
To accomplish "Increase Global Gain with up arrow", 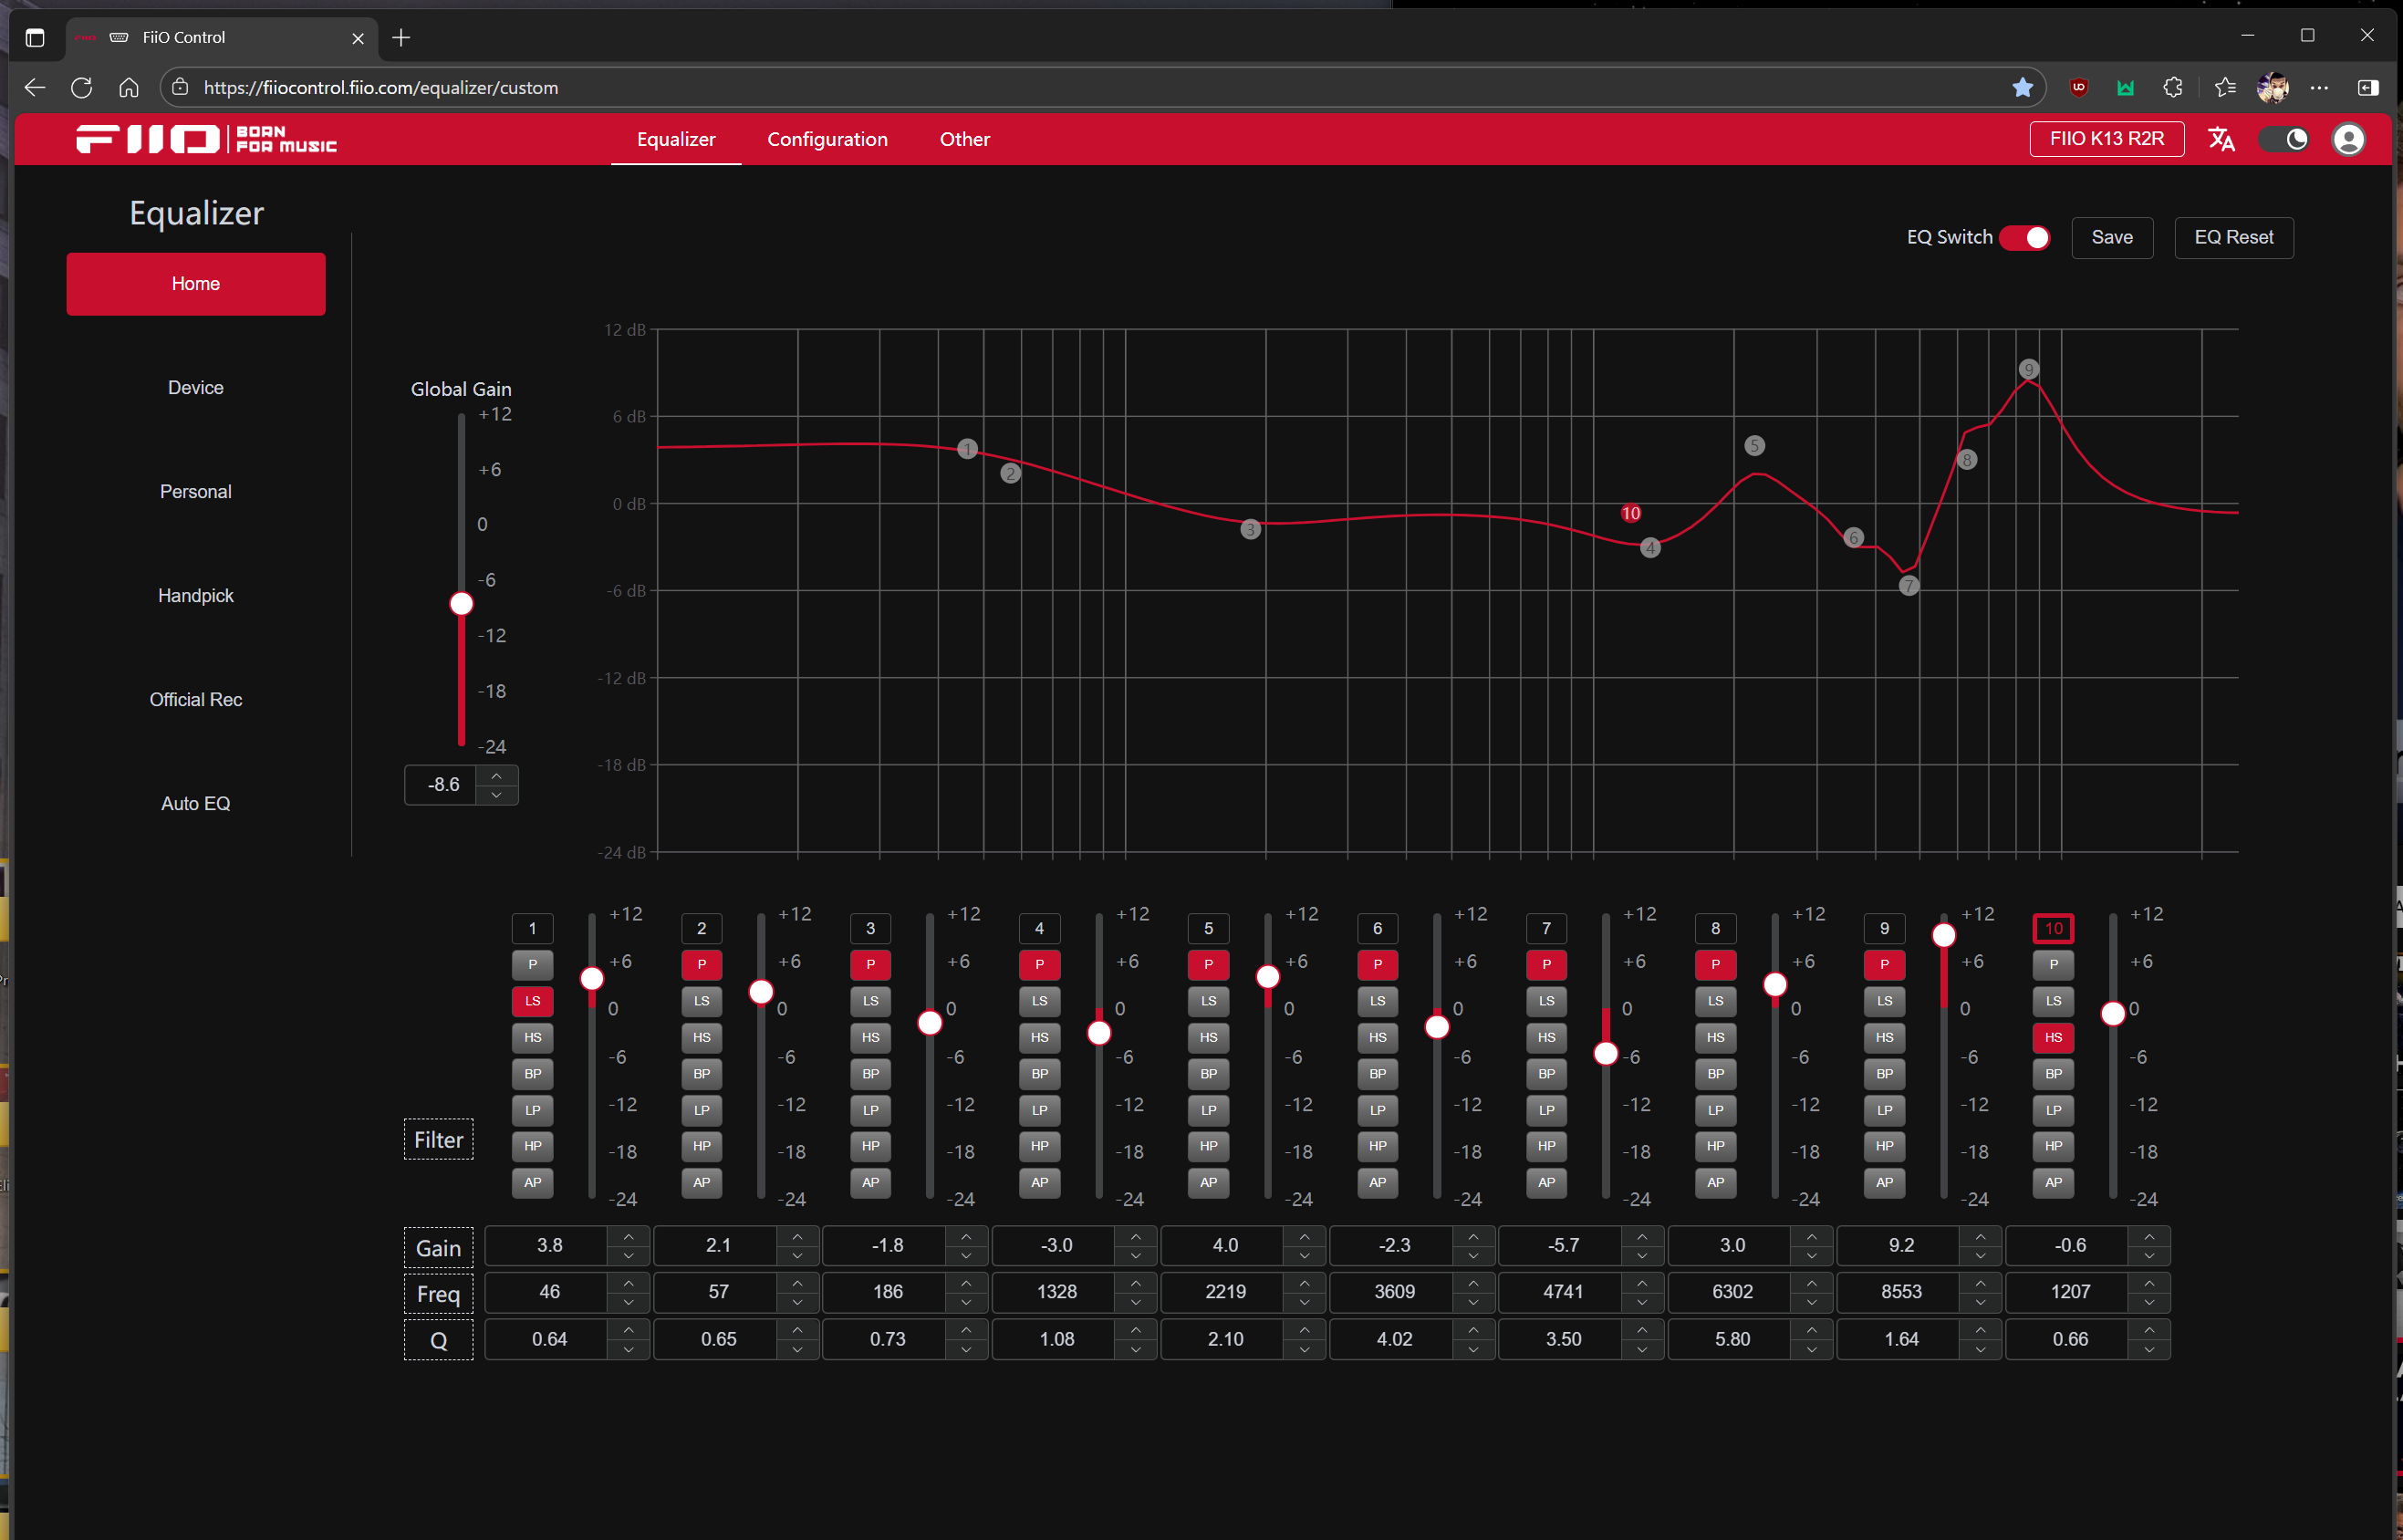I will tap(496, 776).
